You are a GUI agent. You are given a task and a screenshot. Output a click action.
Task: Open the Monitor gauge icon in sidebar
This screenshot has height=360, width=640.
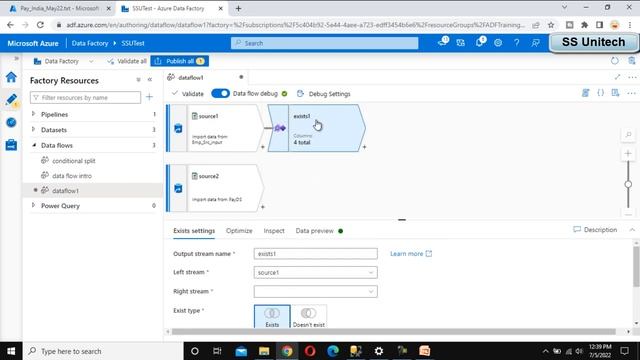[11, 122]
